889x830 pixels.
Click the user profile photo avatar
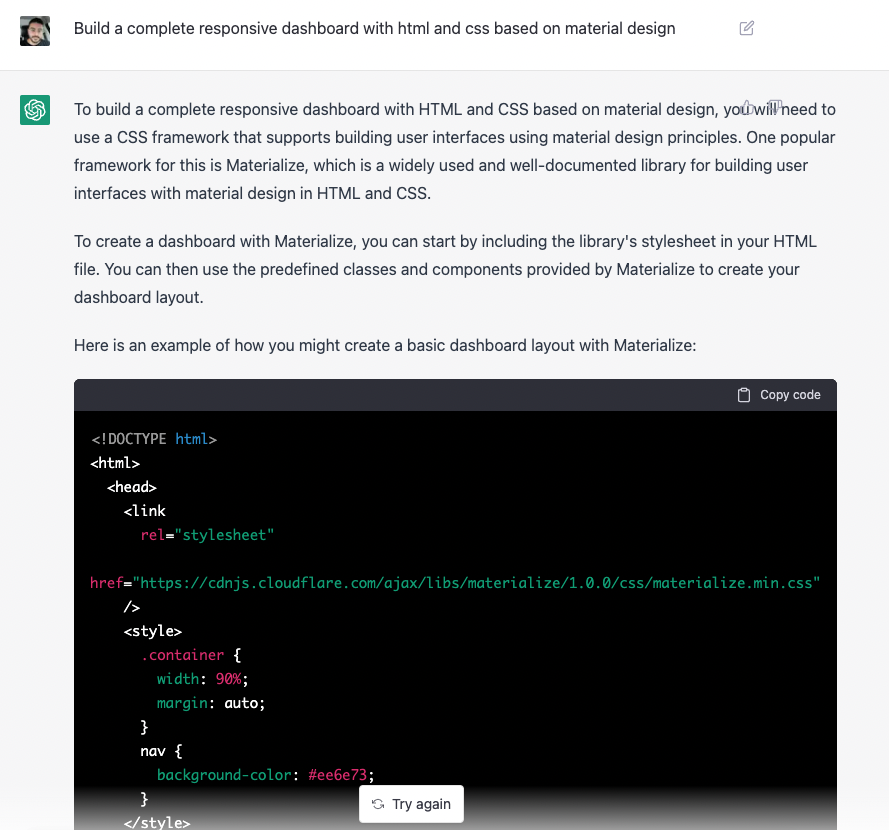[35, 31]
